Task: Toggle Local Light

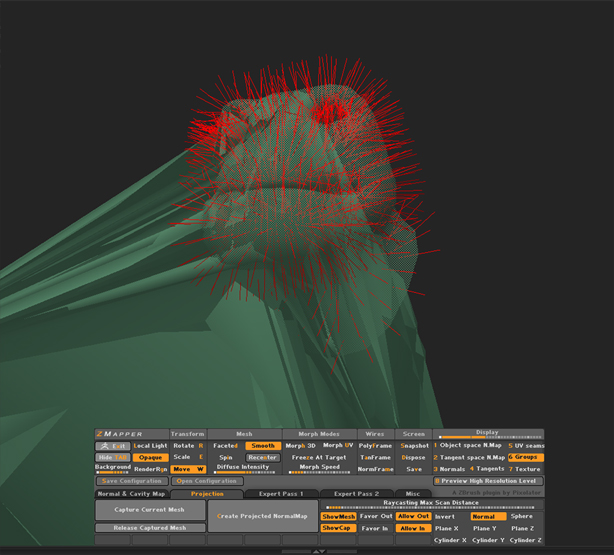Action: pos(150,446)
